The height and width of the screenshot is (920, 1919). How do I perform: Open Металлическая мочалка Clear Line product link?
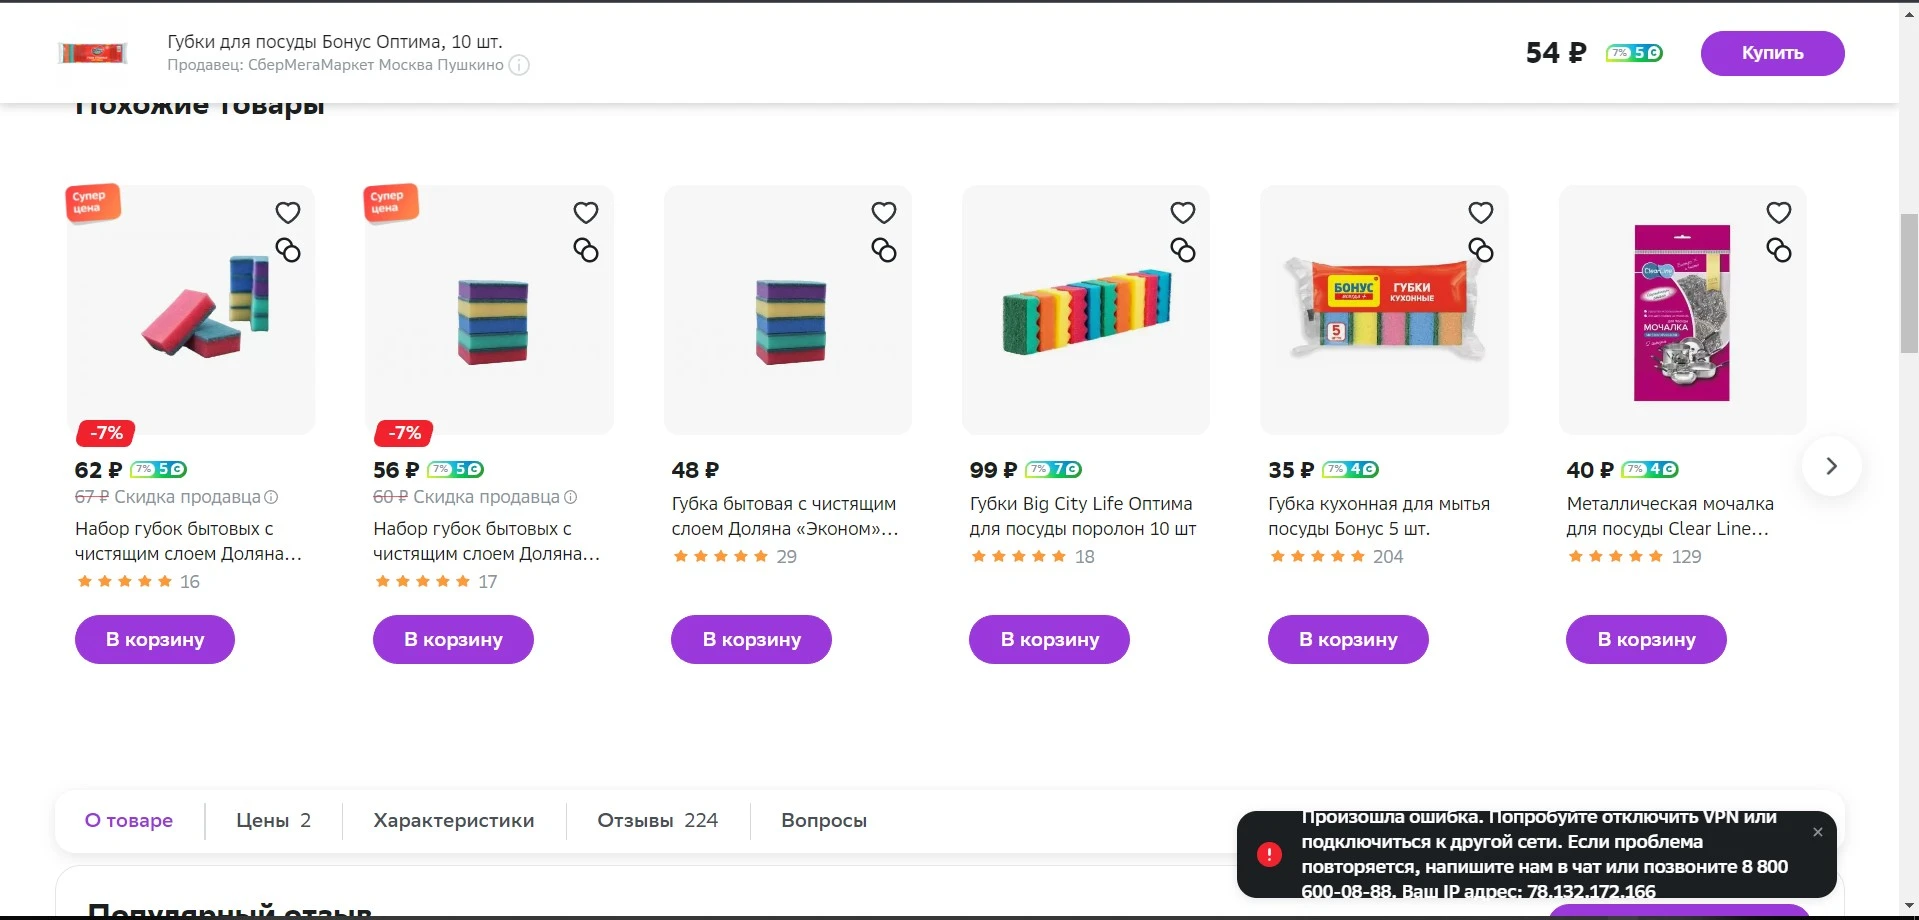point(1670,516)
